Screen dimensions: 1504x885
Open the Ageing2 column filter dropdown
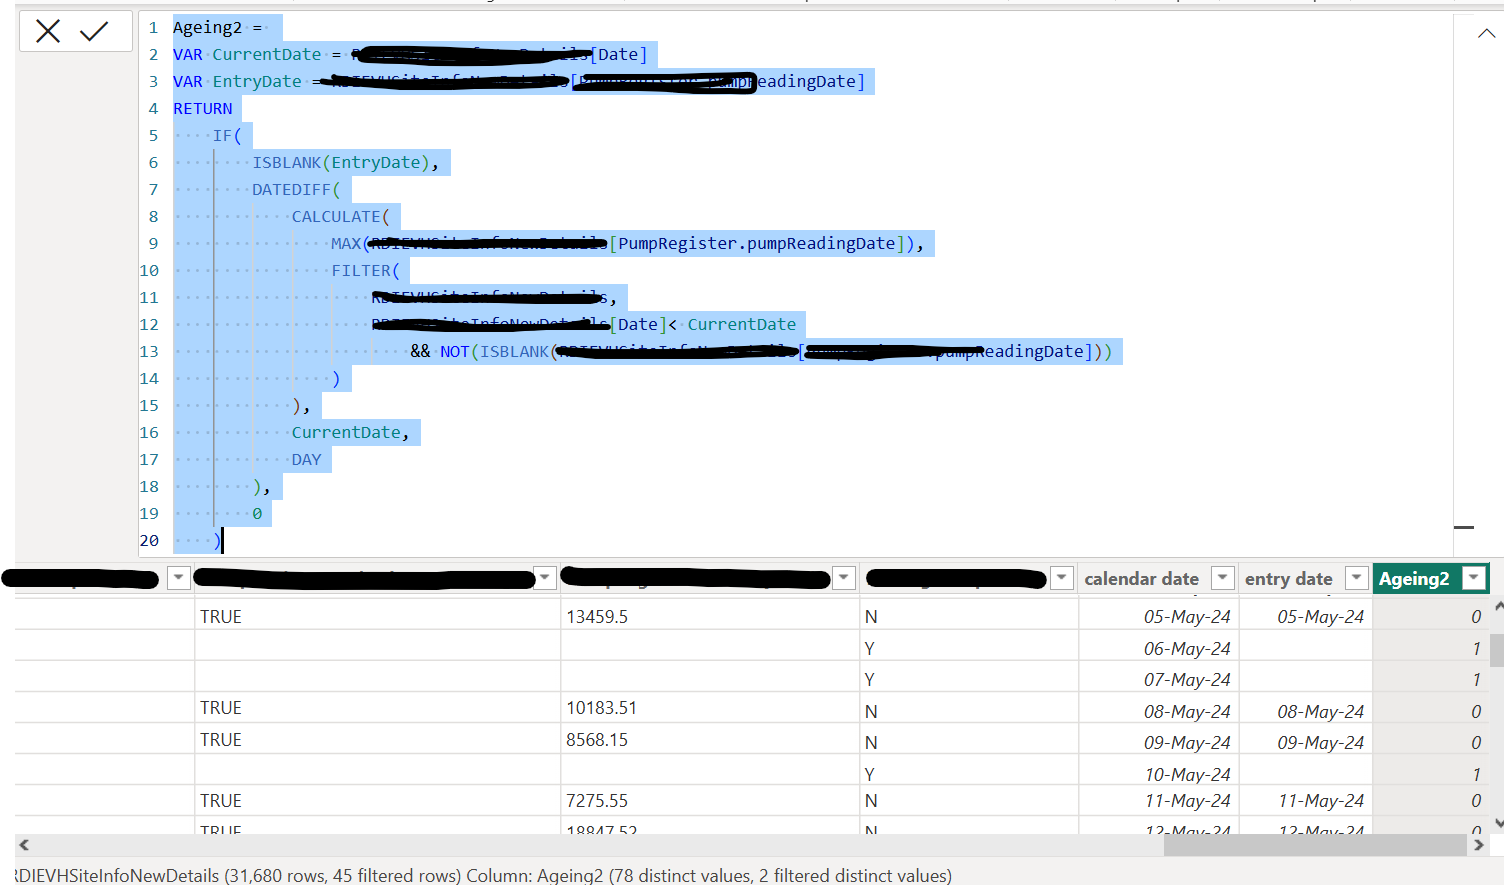[x=1474, y=578]
